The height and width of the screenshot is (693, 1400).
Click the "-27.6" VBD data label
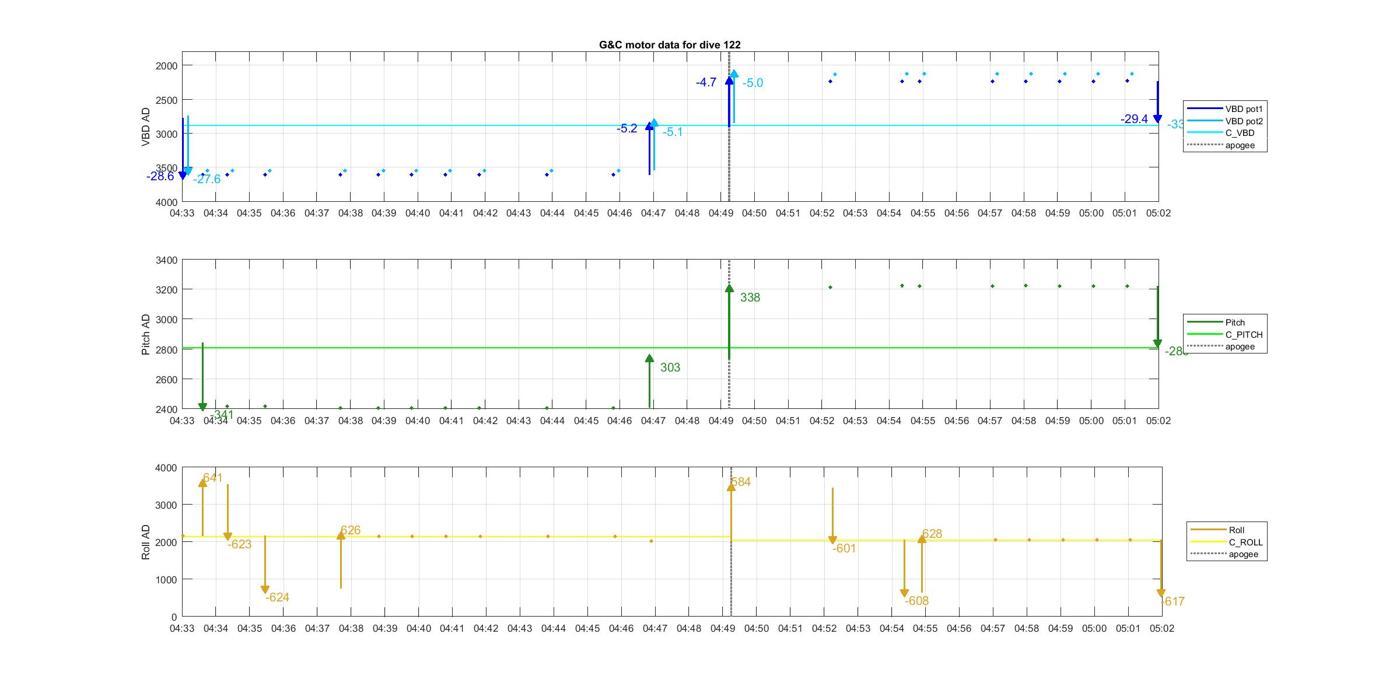[x=207, y=180]
